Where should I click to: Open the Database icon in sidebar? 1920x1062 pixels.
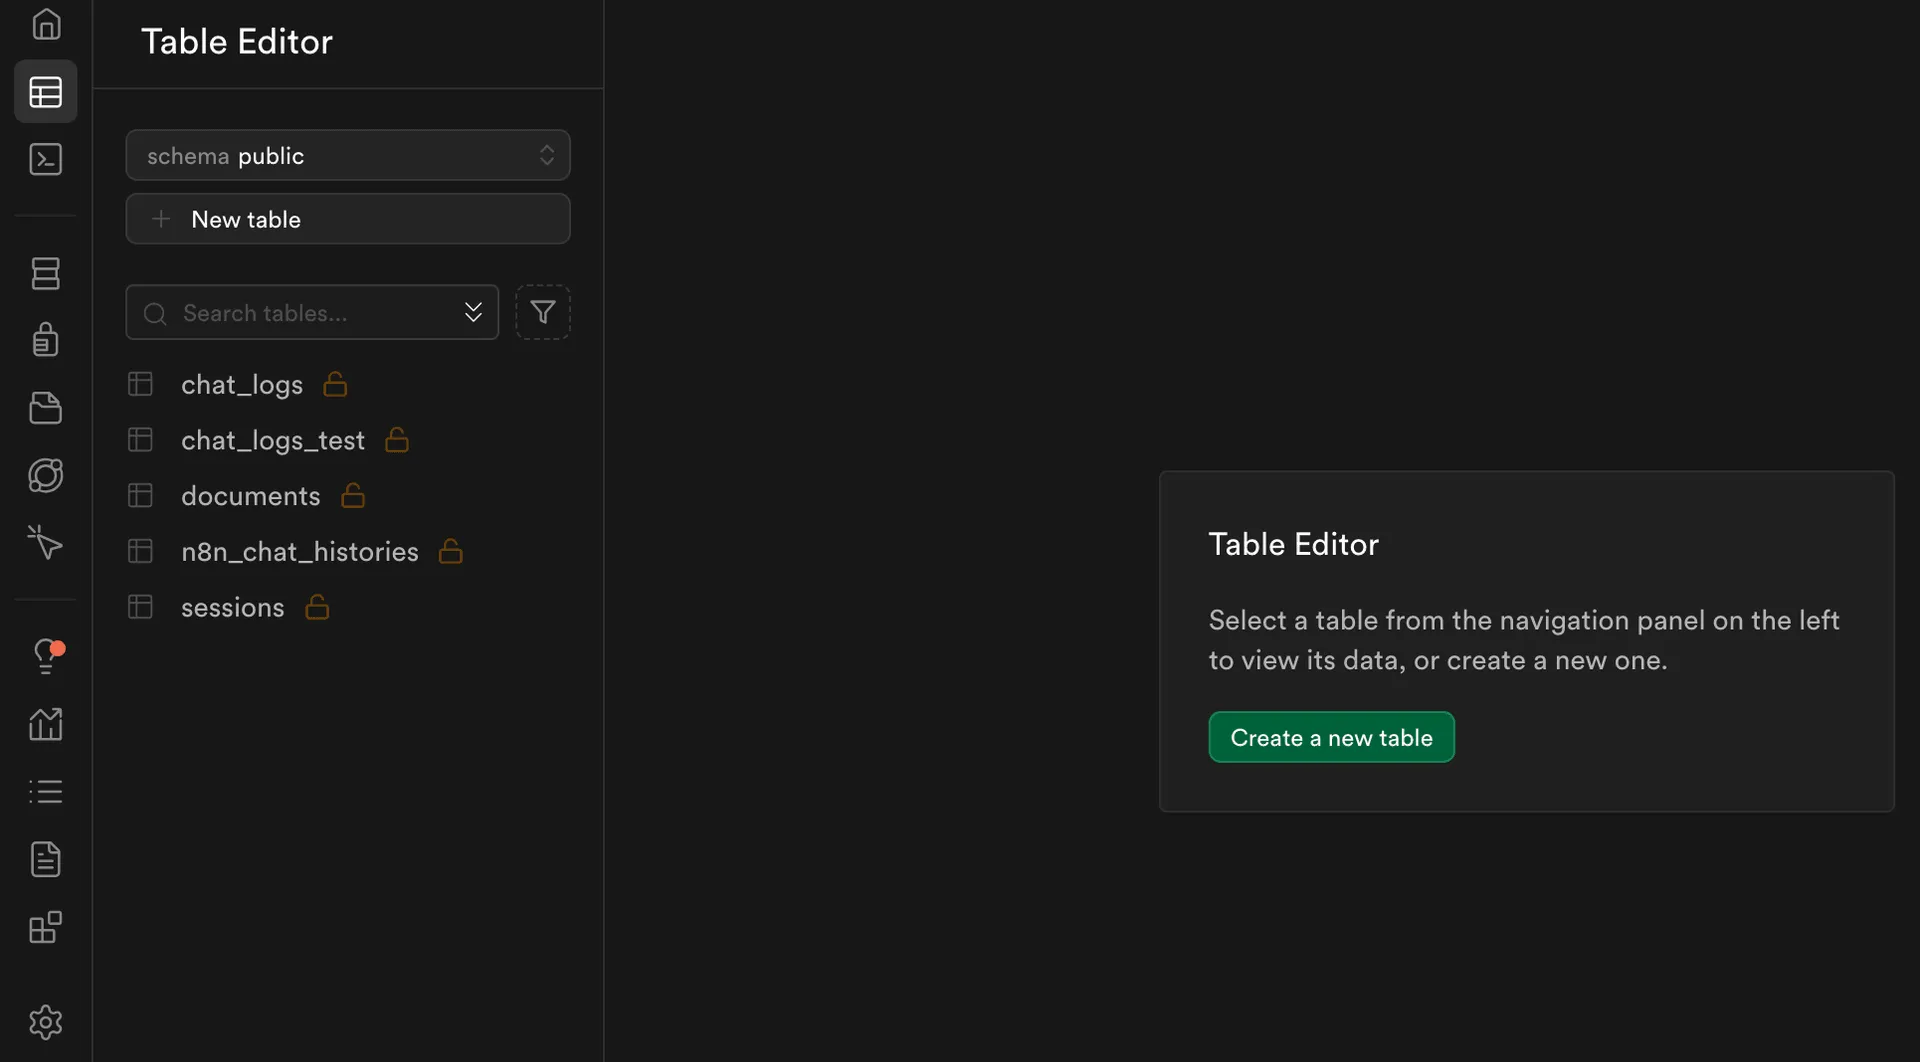(x=46, y=273)
